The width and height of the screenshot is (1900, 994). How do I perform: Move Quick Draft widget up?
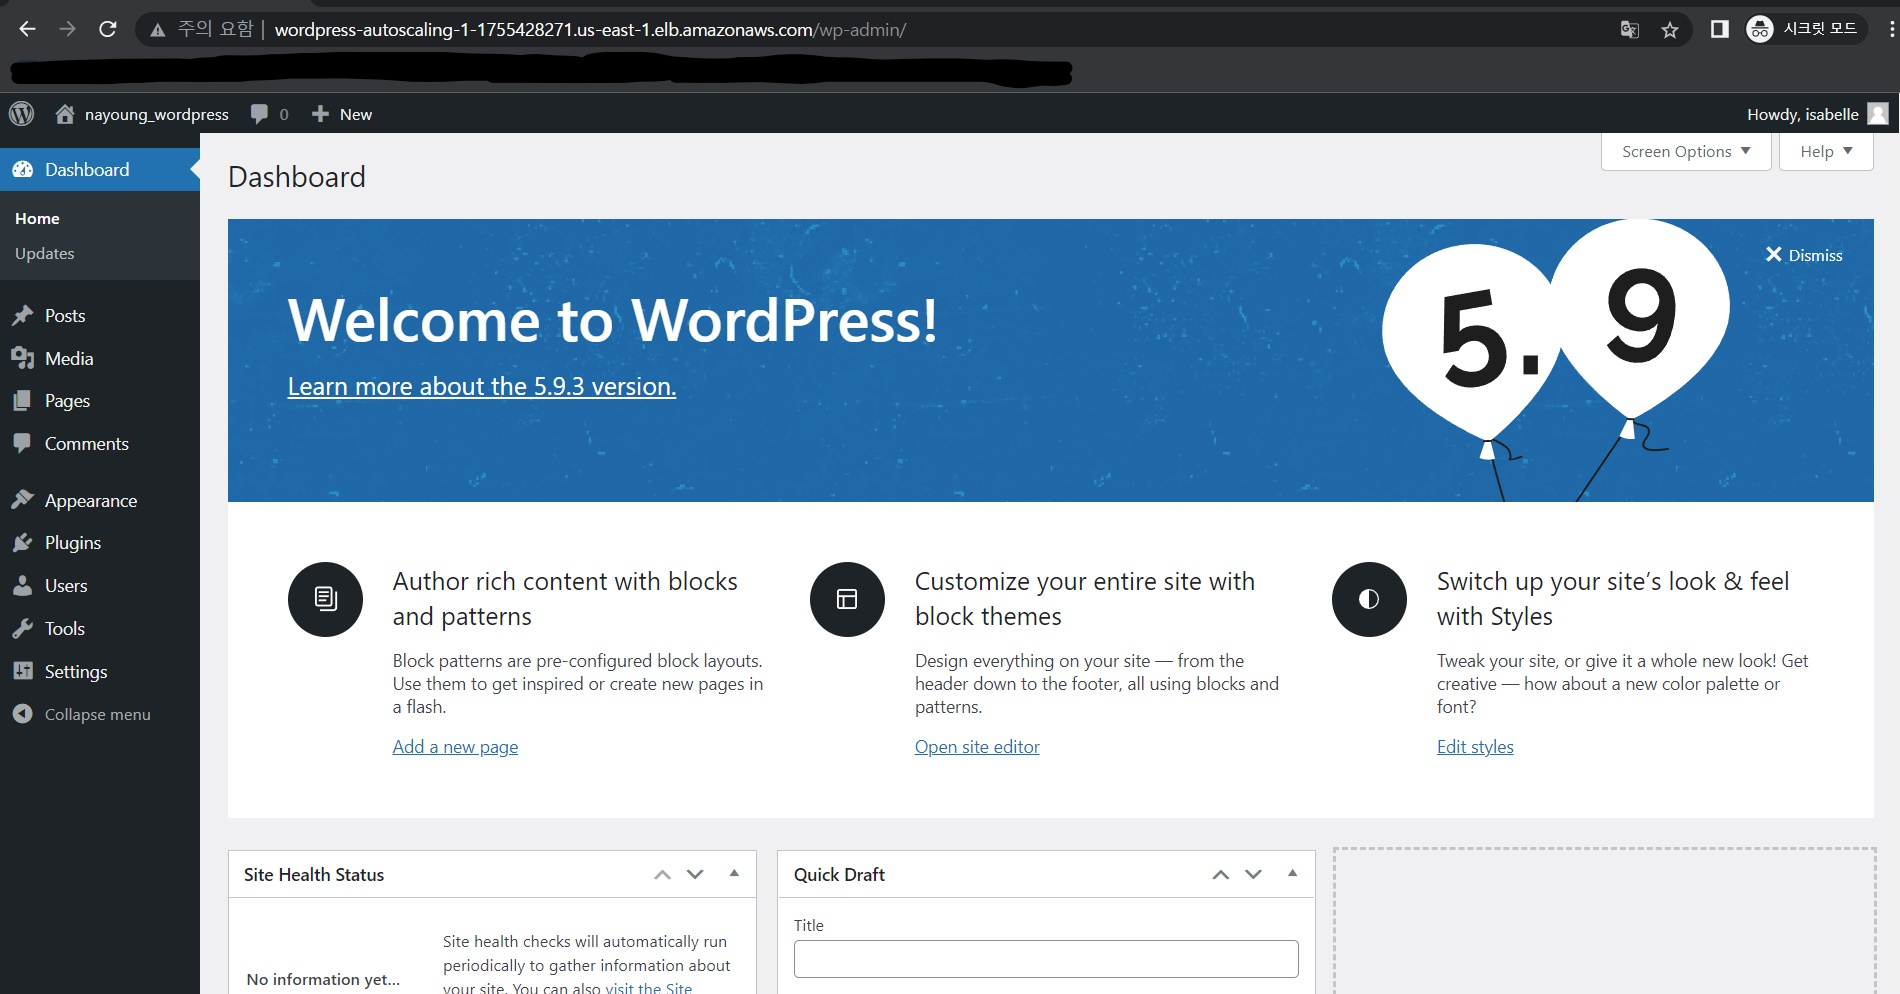coord(1220,875)
